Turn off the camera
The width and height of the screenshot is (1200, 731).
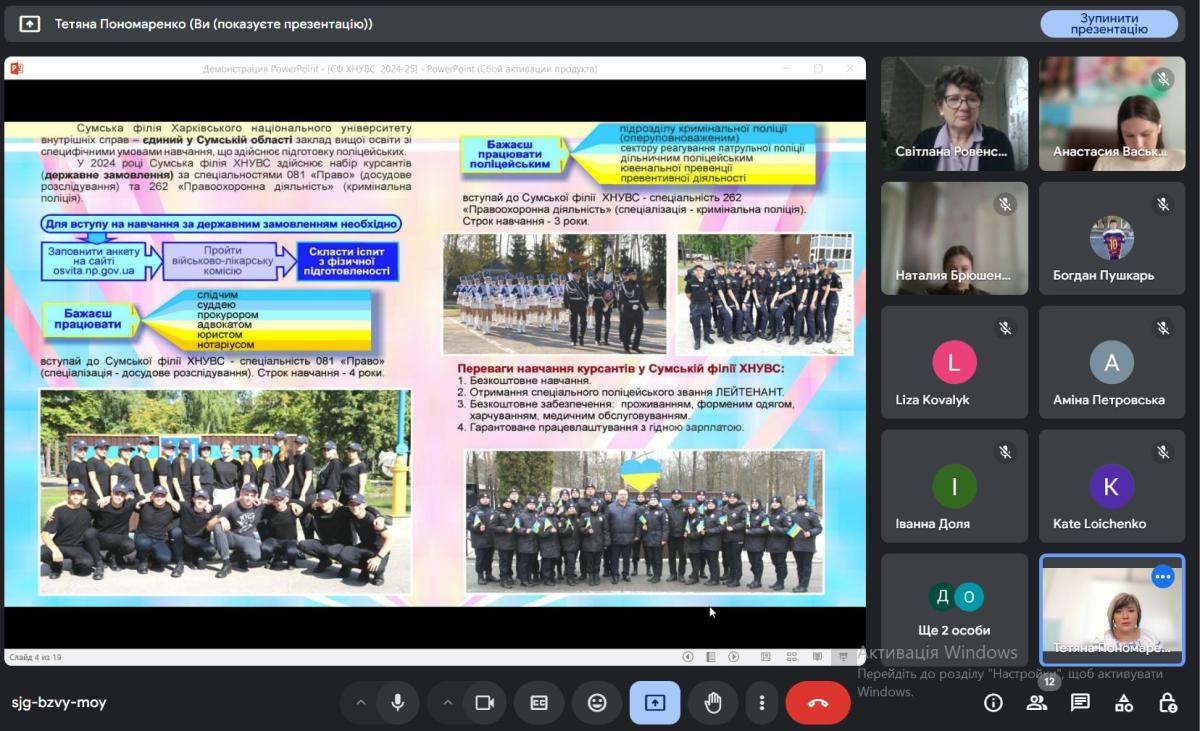[x=485, y=702]
